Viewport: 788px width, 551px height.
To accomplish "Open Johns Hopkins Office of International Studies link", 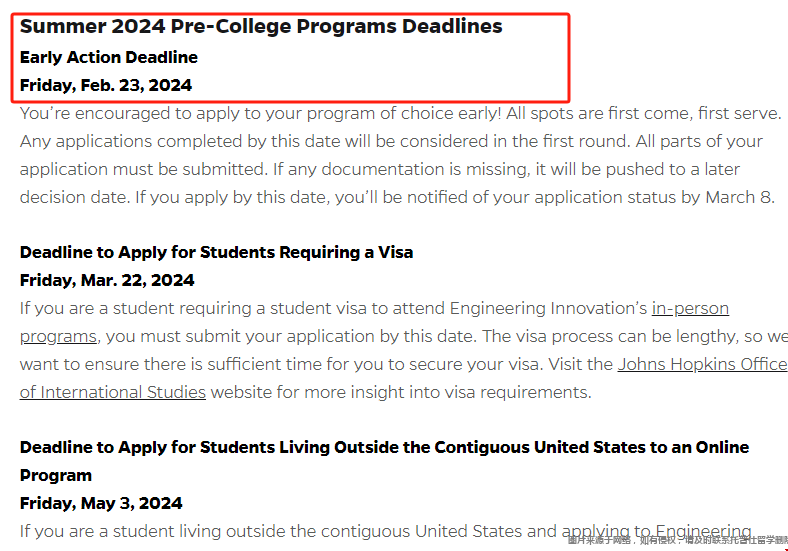I will [x=702, y=364].
